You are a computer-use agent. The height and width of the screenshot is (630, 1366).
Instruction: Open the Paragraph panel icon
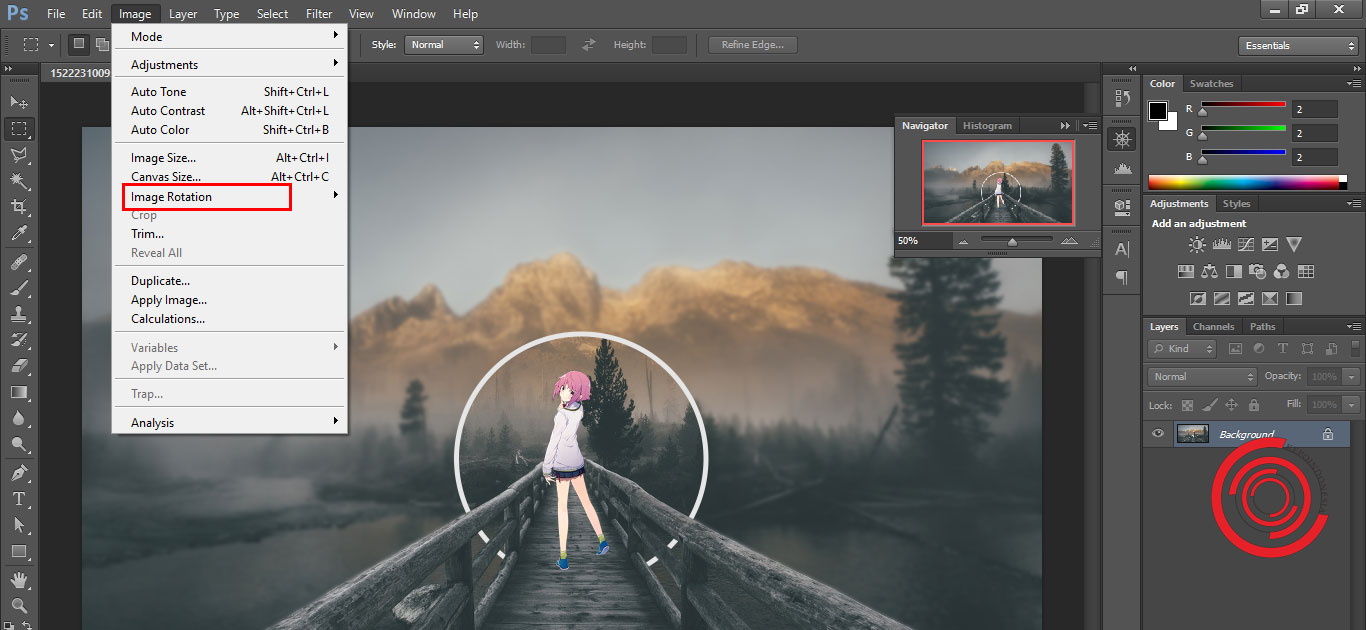coord(1122,277)
